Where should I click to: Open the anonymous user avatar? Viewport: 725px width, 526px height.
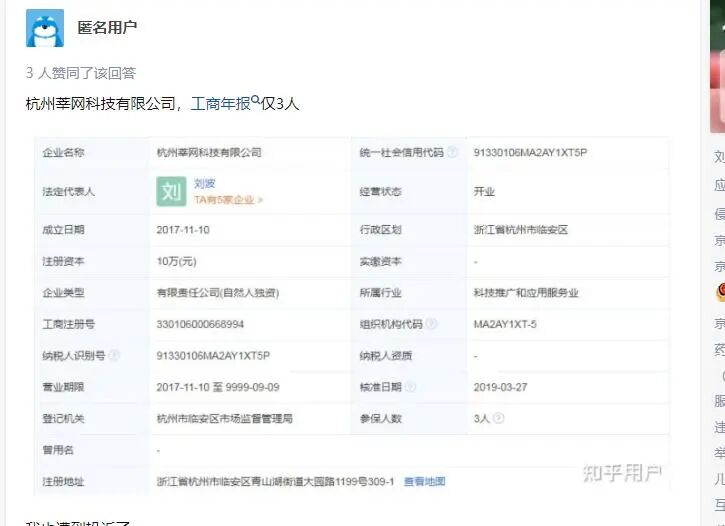(45, 28)
